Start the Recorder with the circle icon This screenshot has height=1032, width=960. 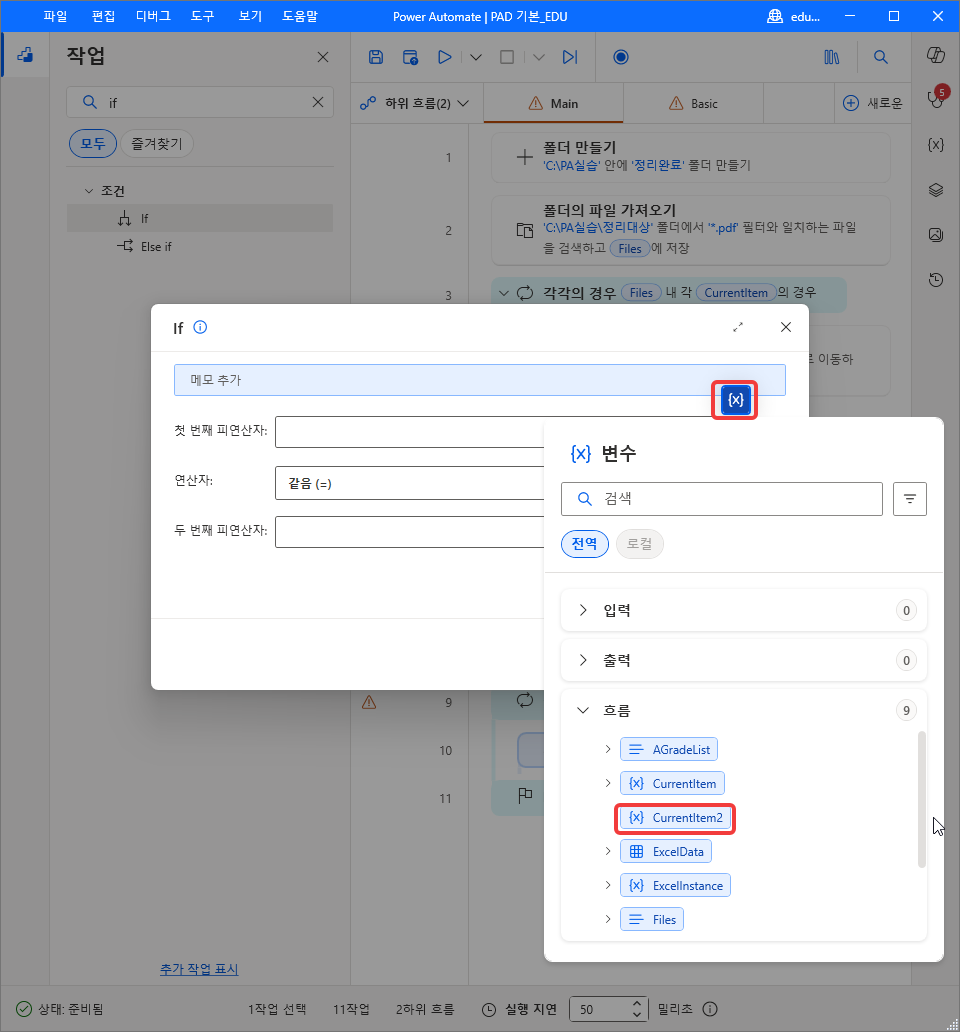point(620,57)
